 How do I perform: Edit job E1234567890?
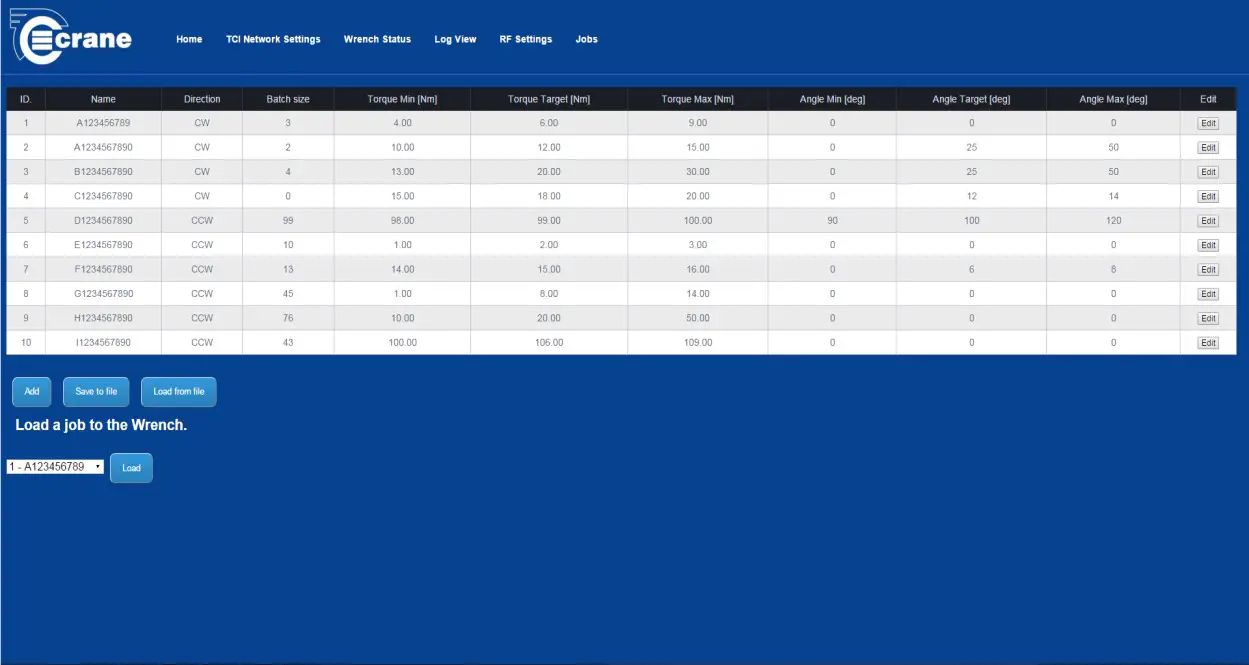click(x=1208, y=245)
